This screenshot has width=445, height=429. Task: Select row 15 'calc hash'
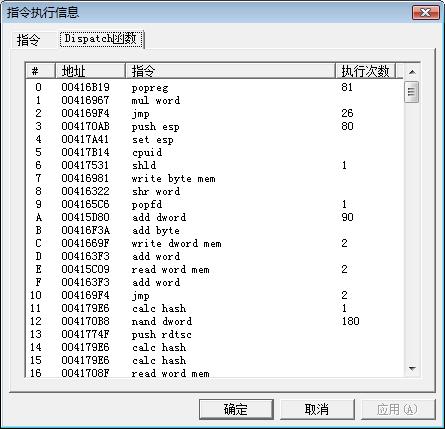(214, 360)
